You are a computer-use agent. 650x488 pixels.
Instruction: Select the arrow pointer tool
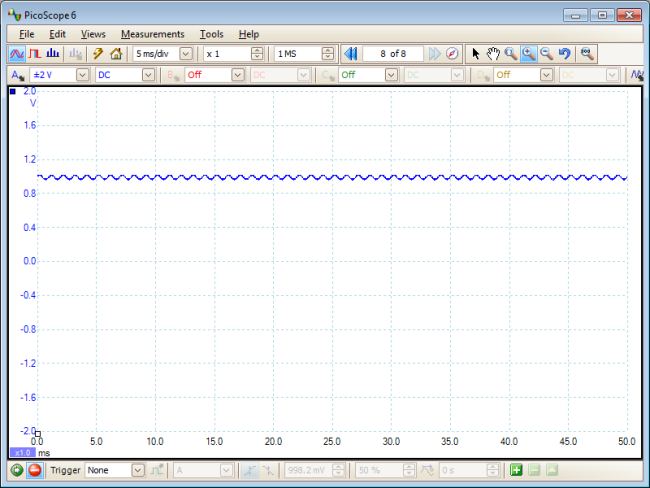(476, 53)
